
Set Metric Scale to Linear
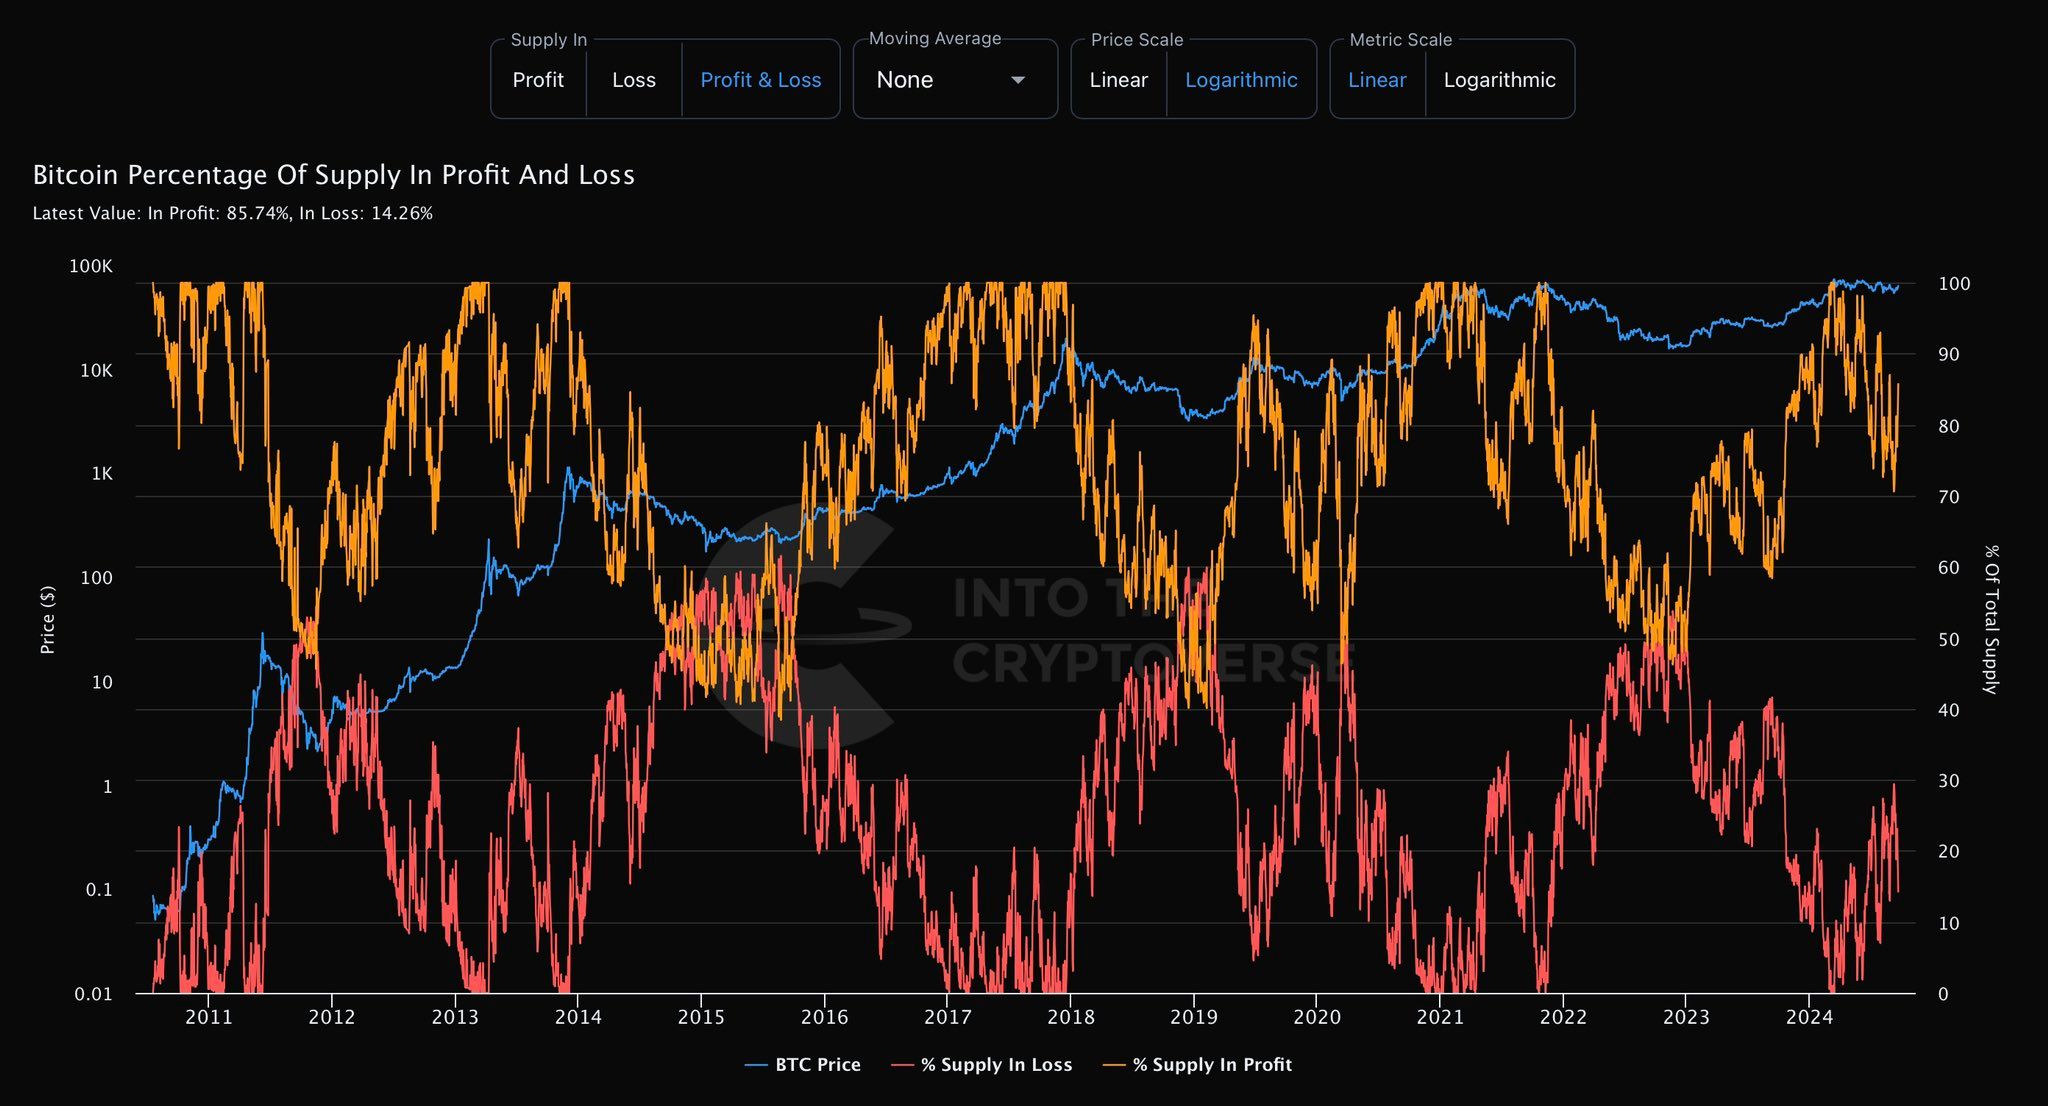1377,80
